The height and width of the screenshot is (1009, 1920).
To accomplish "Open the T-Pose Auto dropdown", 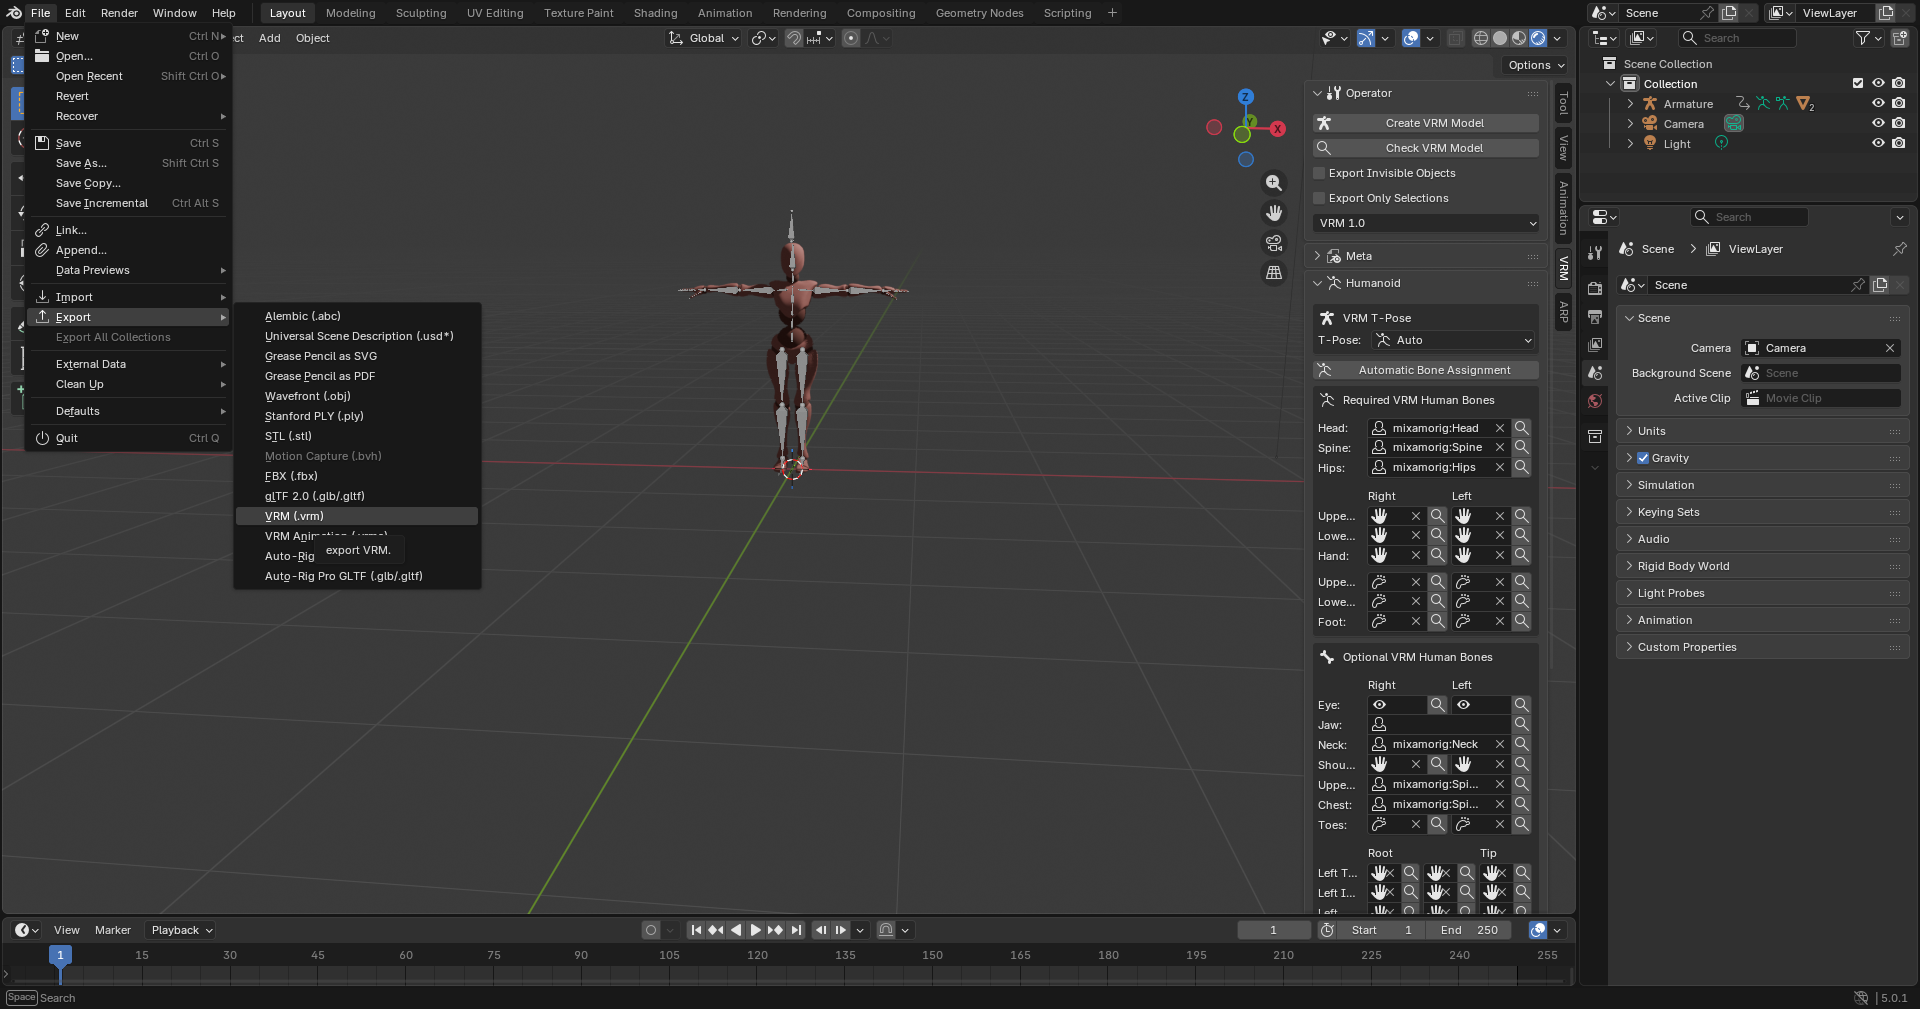I will click(x=1453, y=340).
